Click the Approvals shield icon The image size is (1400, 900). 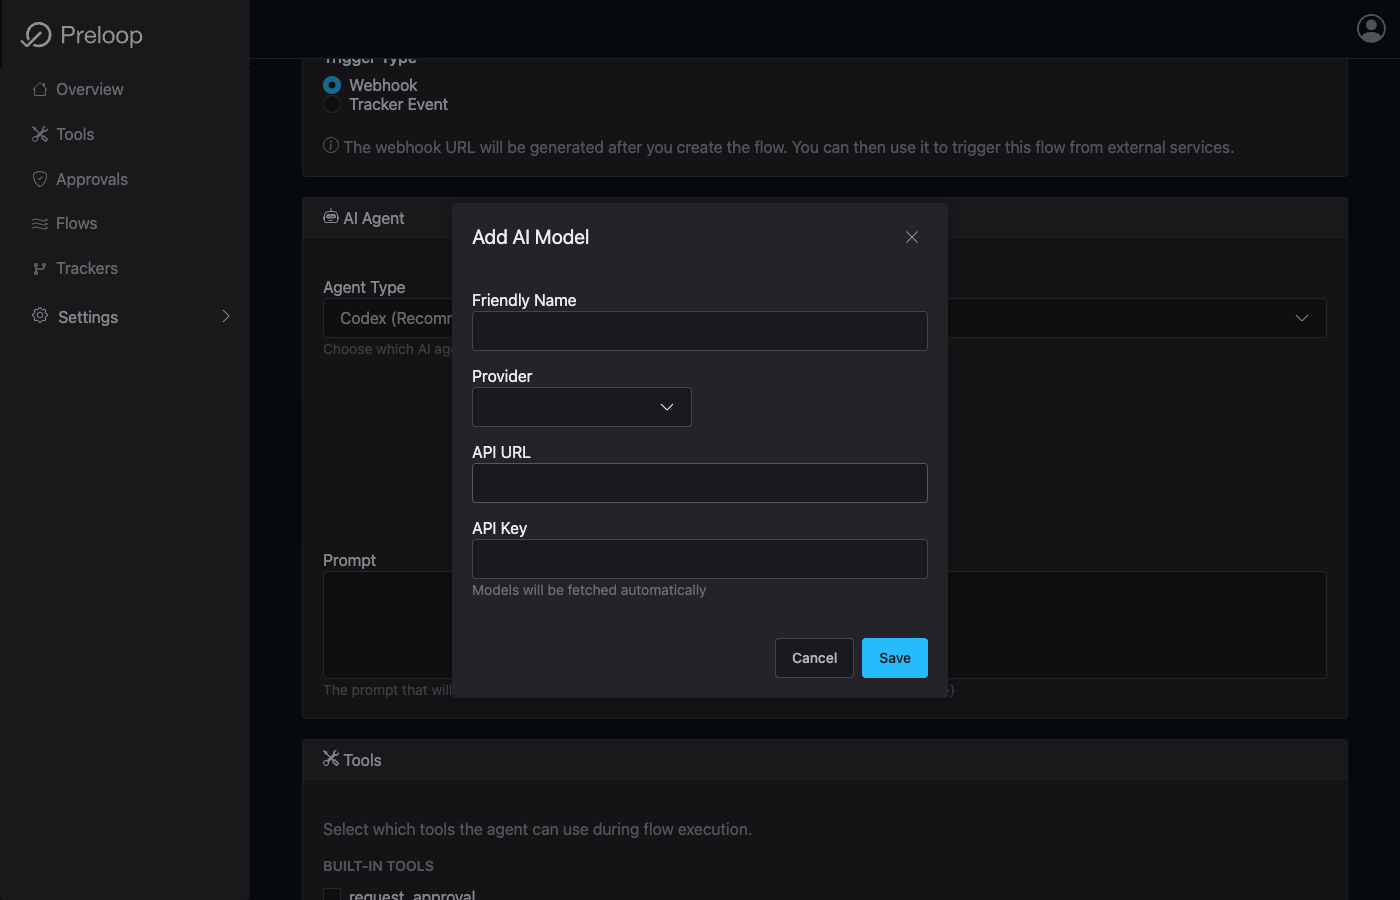(39, 179)
